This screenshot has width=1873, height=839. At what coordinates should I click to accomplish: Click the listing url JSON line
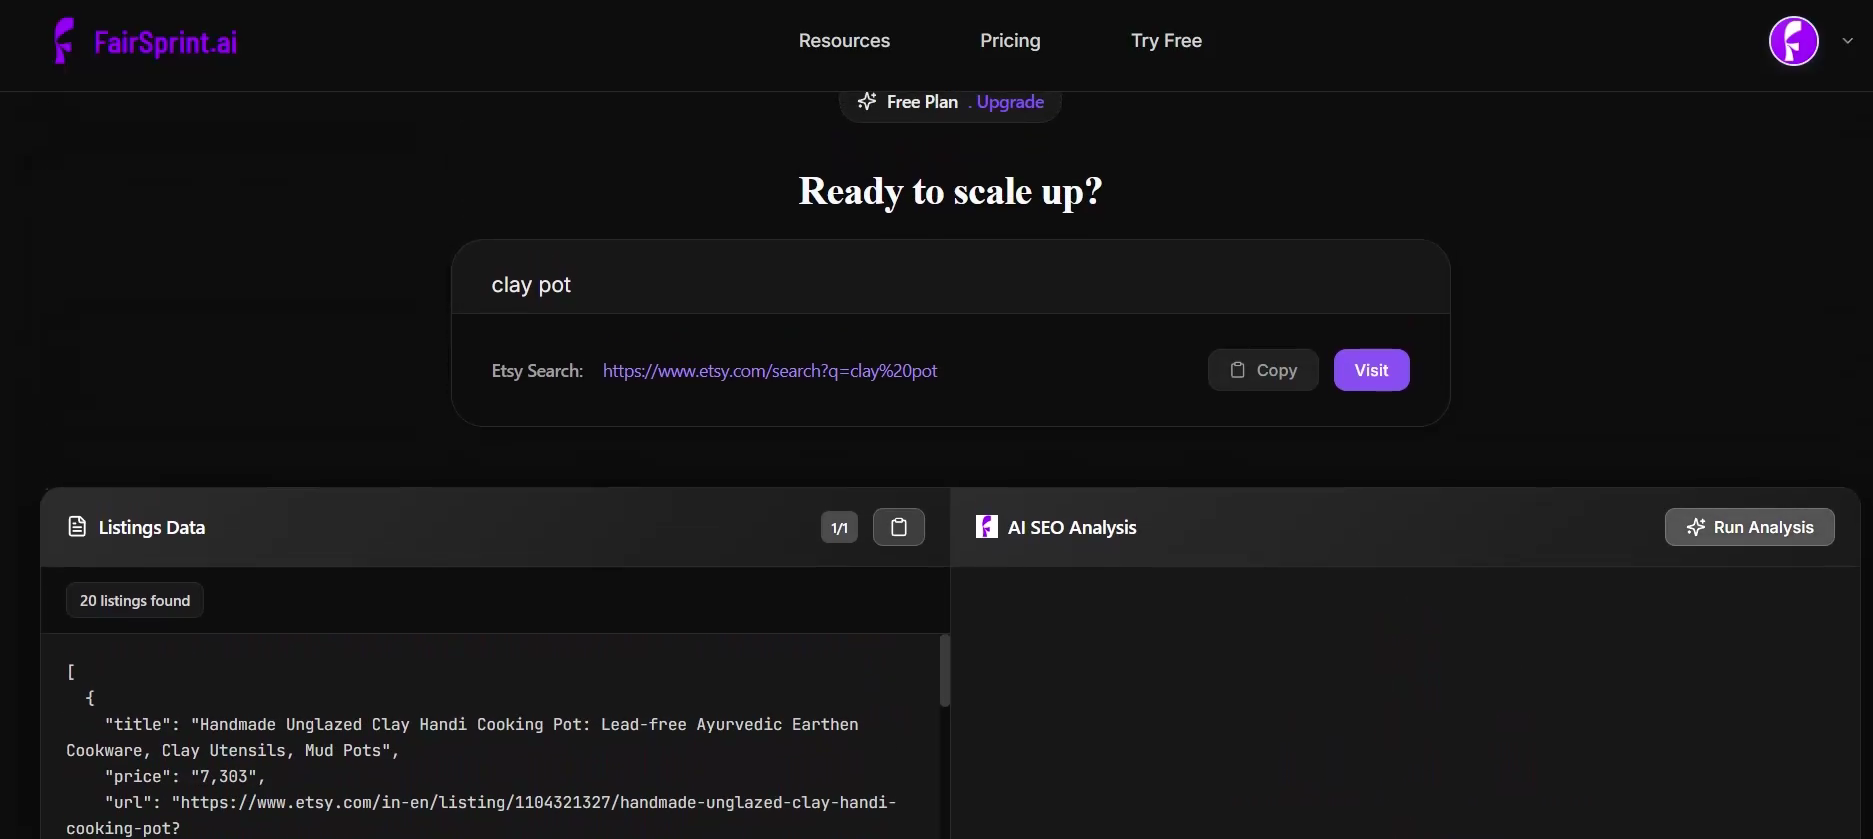click(481, 815)
